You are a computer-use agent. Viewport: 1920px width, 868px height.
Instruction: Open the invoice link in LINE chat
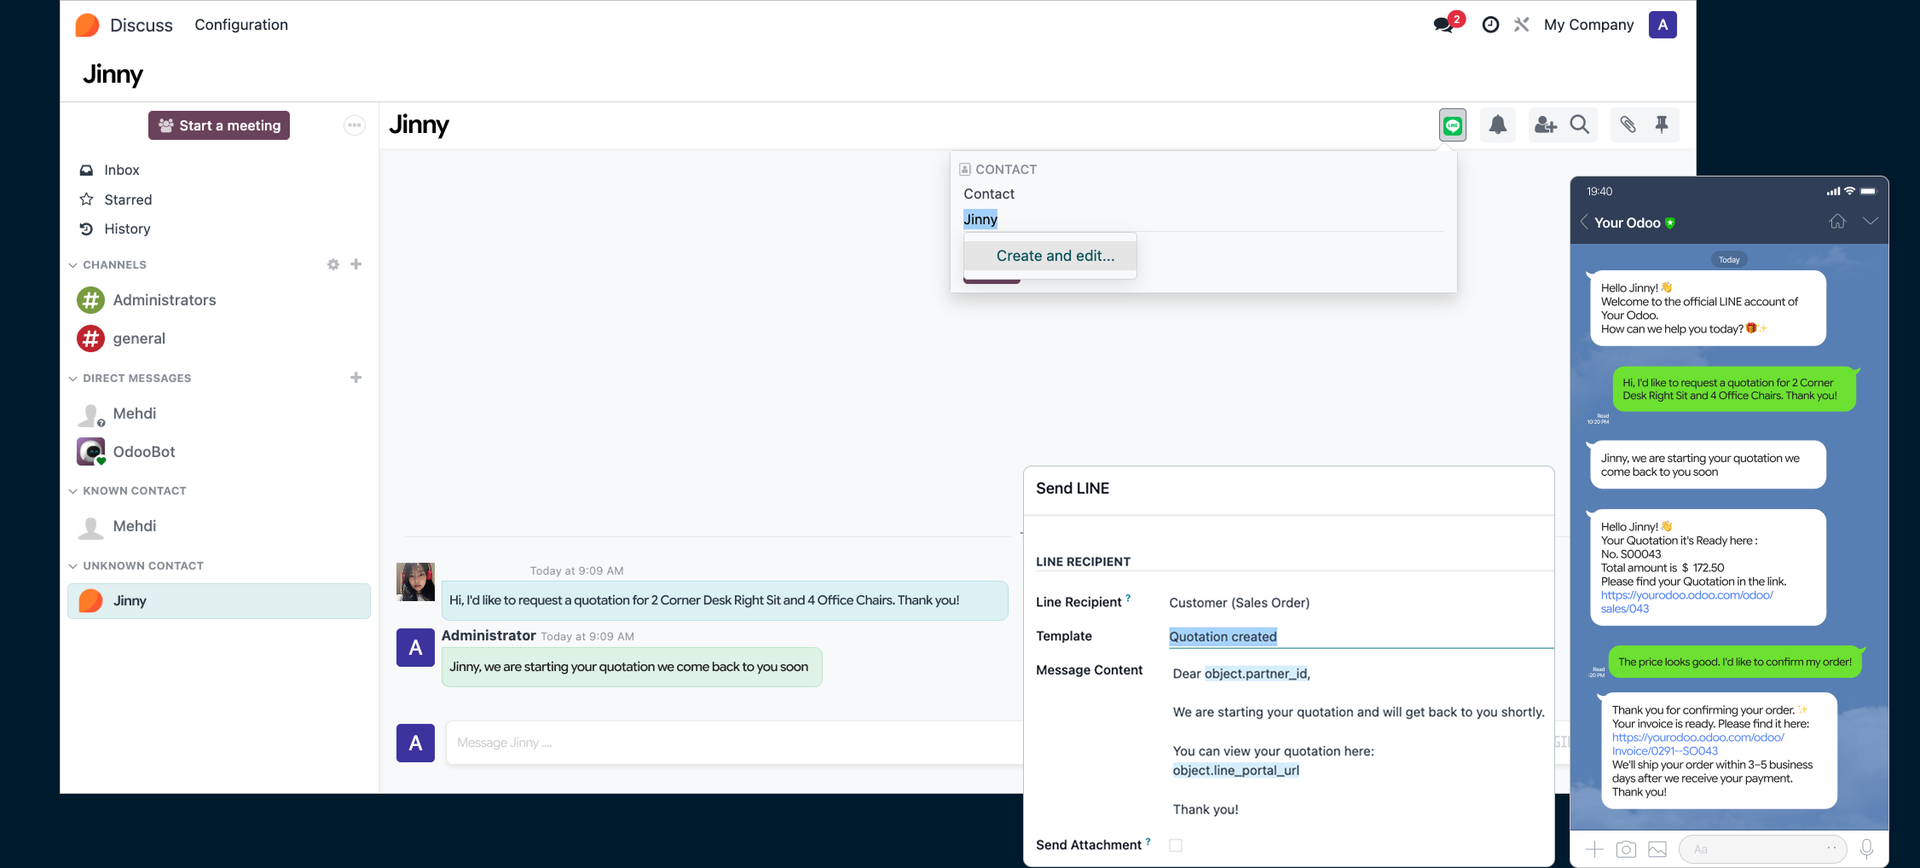[1698, 744]
